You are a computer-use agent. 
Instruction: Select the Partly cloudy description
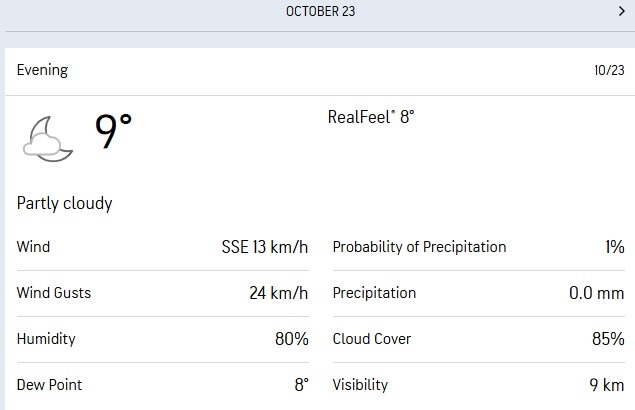click(65, 203)
